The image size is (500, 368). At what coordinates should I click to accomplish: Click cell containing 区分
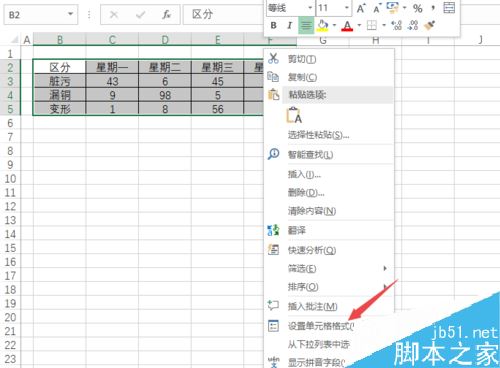pos(60,67)
